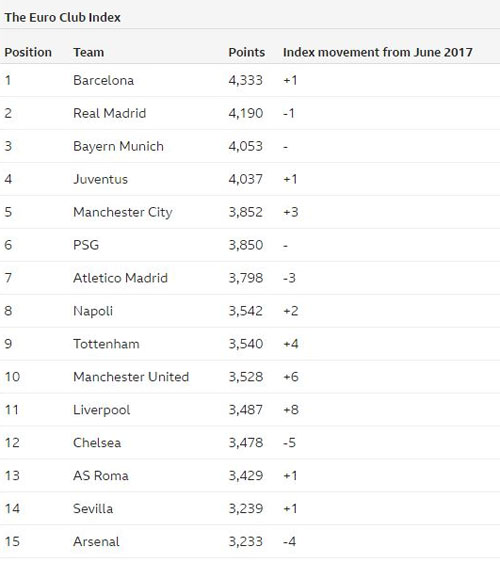500x563 pixels.
Task: Click Sevilla's points value 3,239
Action: tap(246, 508)
